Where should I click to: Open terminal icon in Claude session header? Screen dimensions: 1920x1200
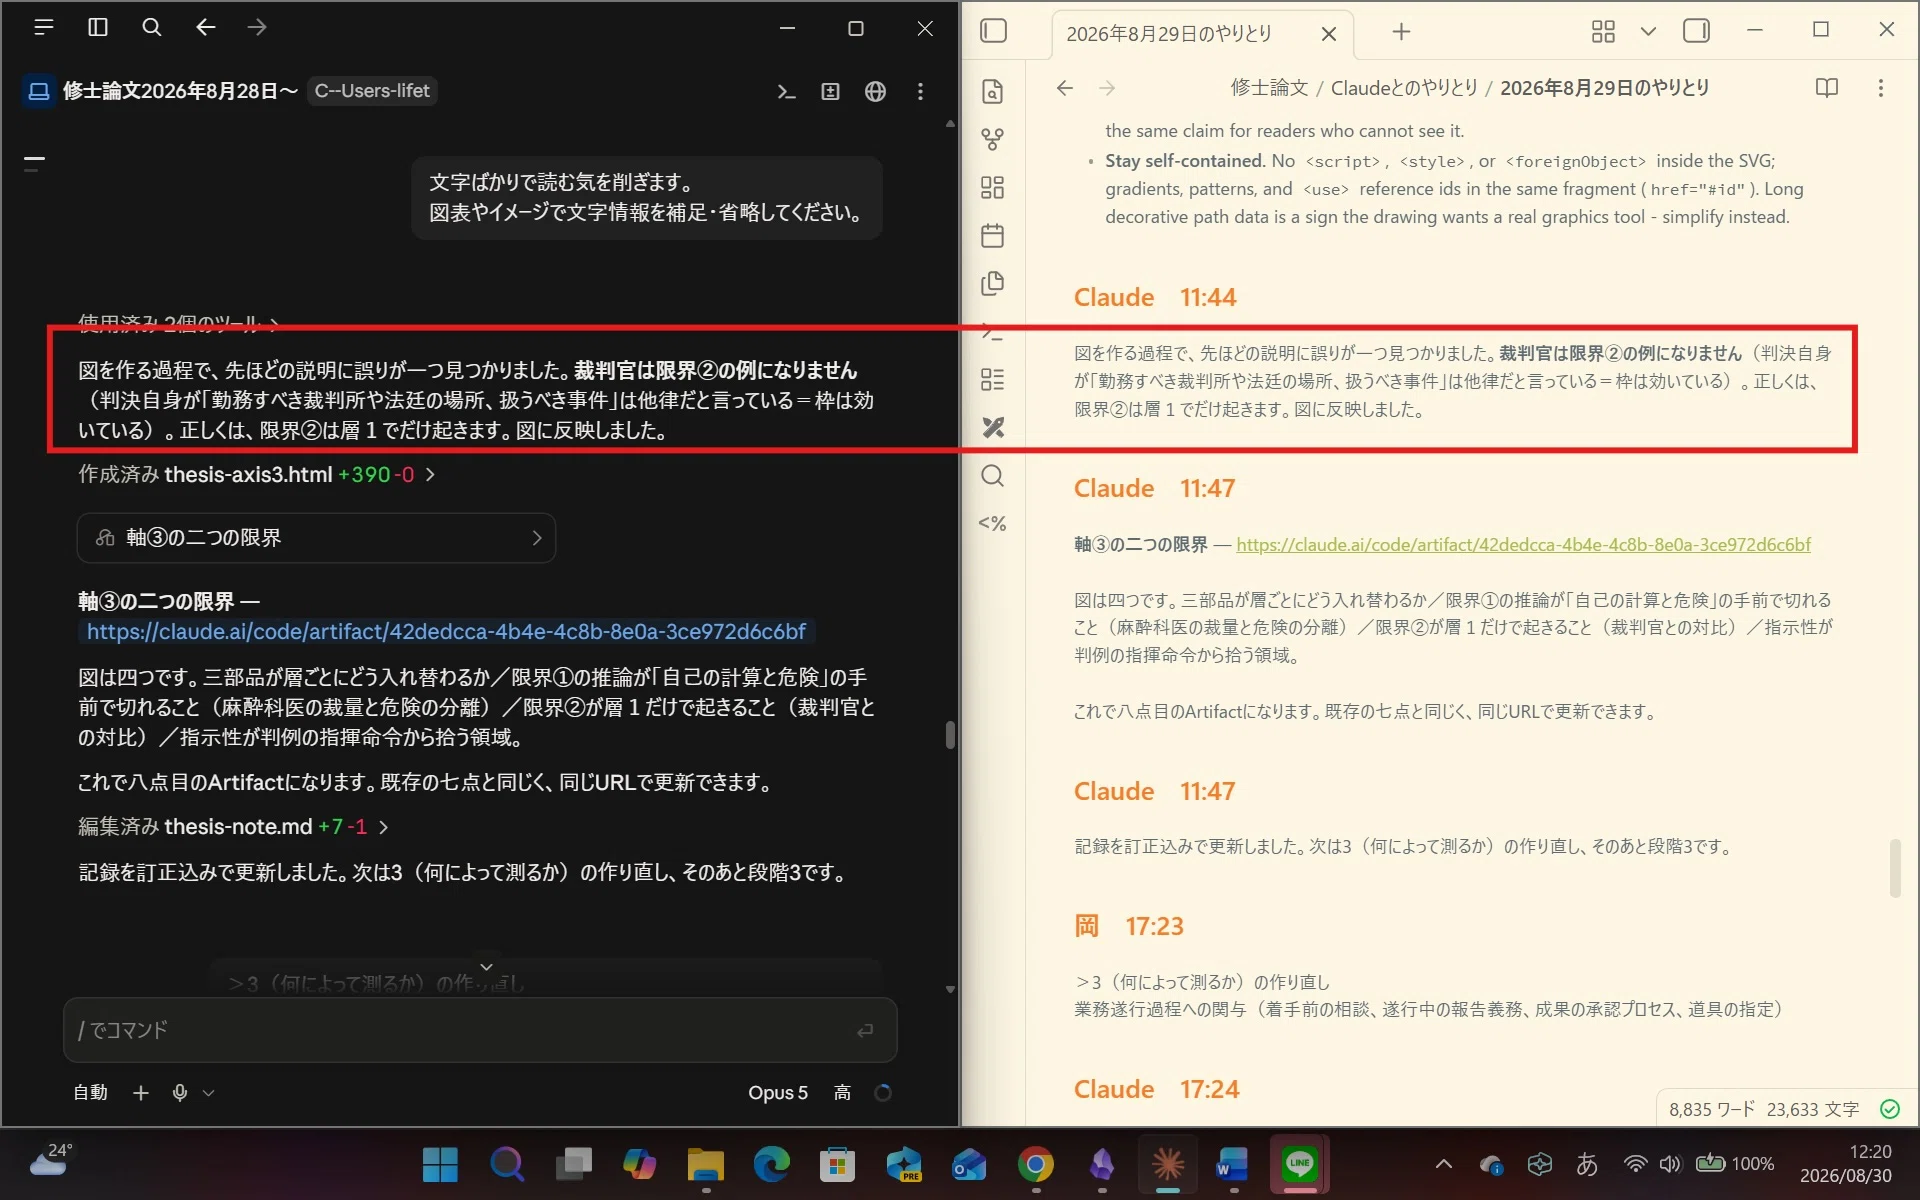pyautogui.click(x=787, y=91)
